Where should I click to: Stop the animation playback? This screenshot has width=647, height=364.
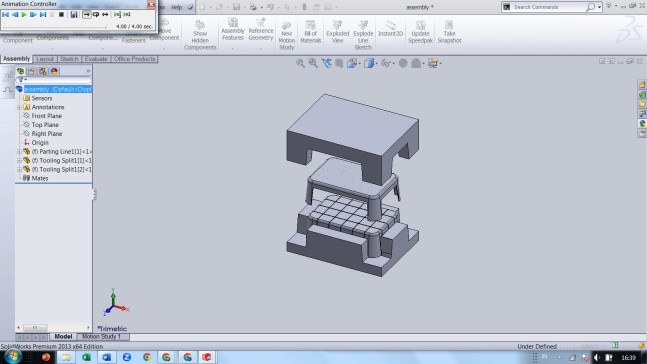point(61,14)
